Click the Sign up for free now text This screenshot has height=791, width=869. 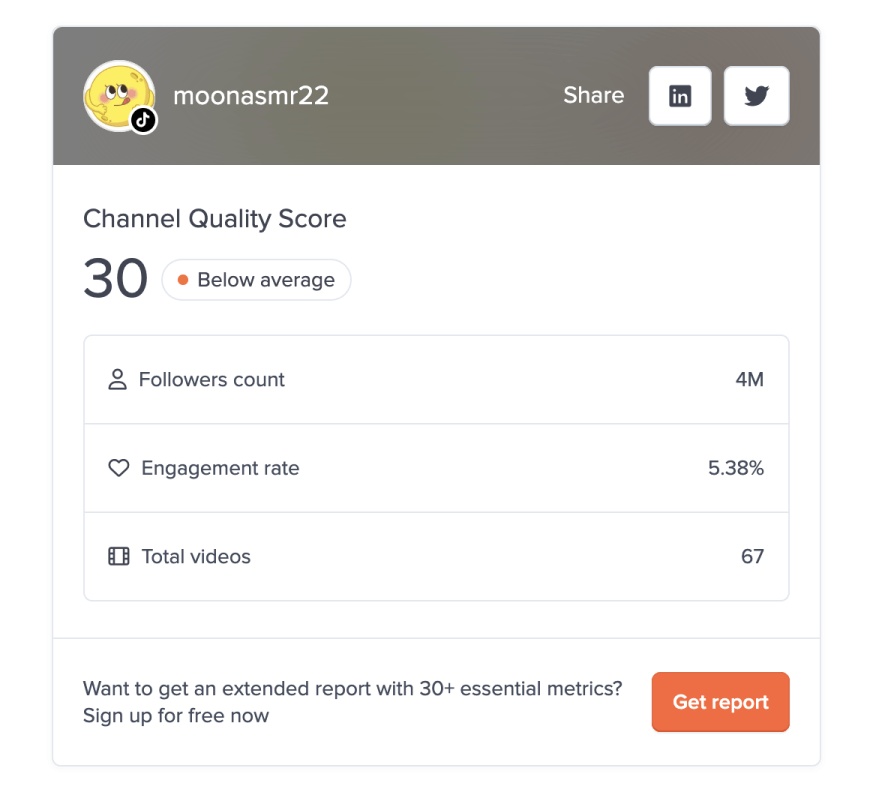(176, 716)
